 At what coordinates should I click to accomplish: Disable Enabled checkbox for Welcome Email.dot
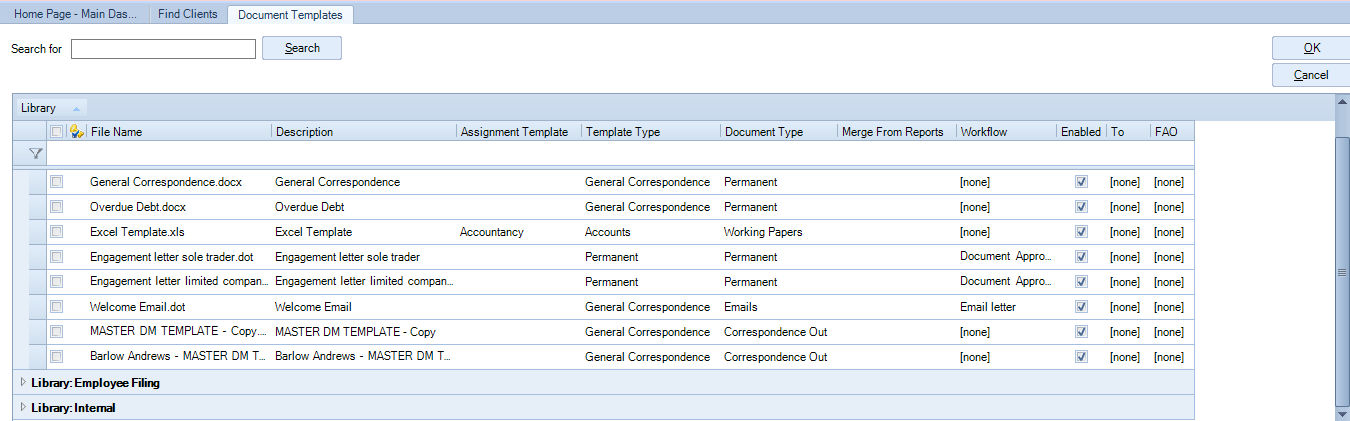[1081, 307]
